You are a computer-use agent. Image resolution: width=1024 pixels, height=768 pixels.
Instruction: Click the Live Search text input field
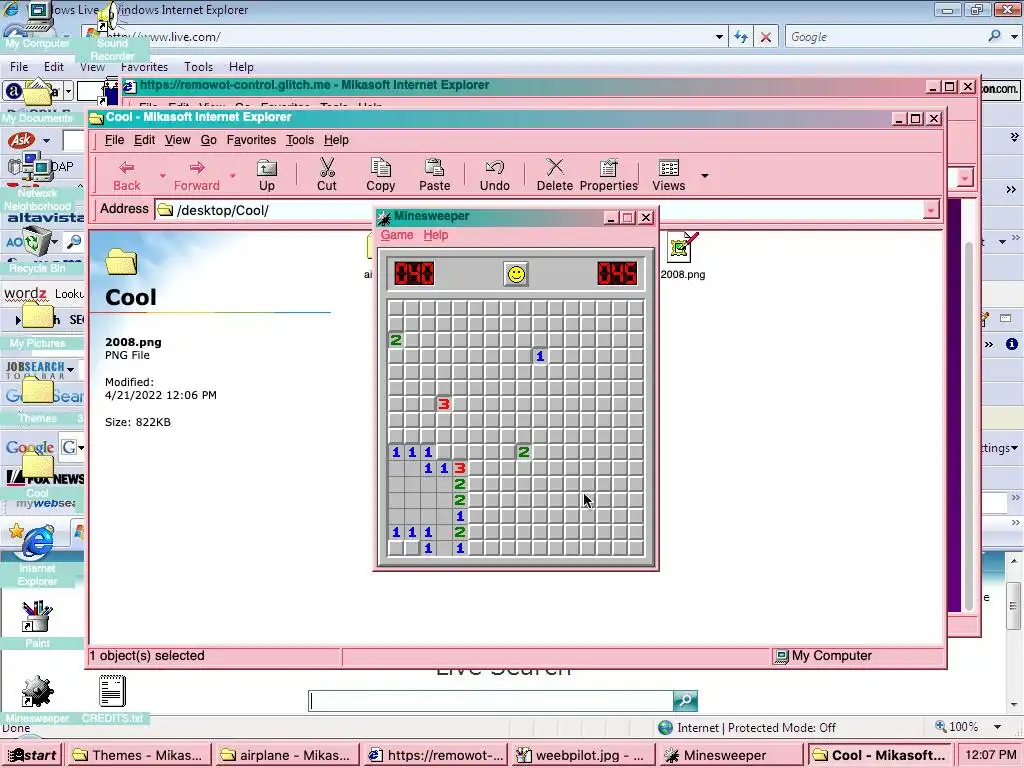[491, 701]
